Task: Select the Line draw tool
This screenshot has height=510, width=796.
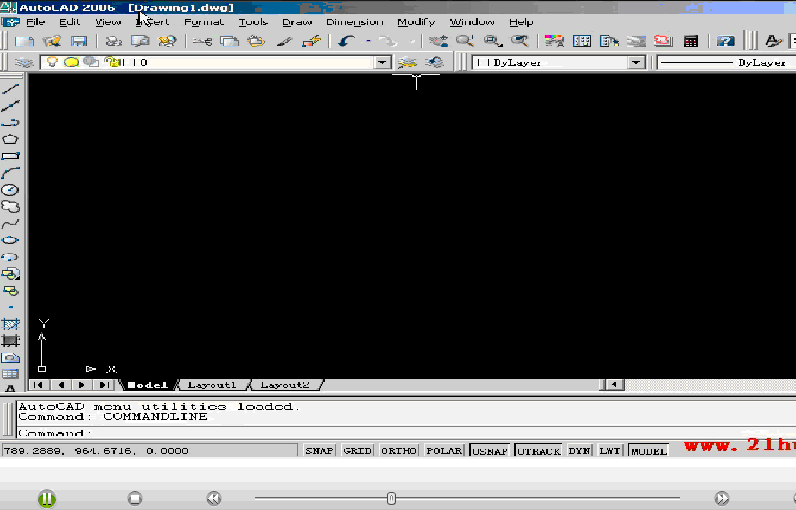Action: 10,89
